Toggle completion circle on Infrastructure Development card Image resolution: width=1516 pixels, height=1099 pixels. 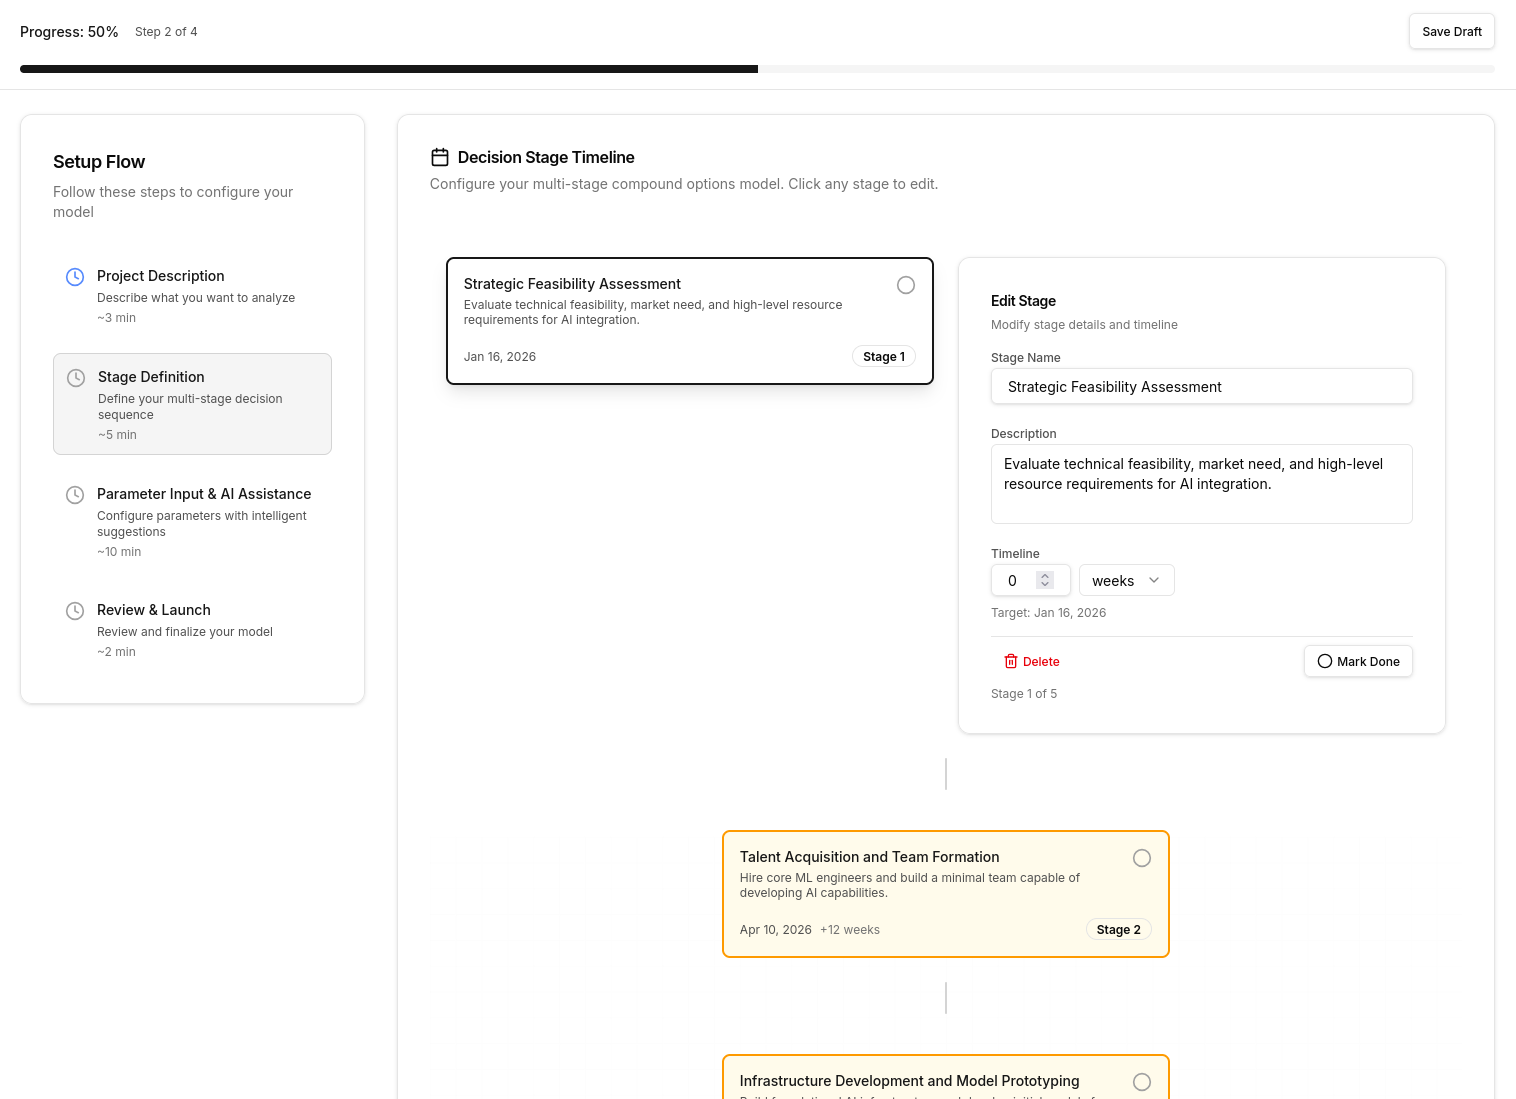(1142, 1082)
